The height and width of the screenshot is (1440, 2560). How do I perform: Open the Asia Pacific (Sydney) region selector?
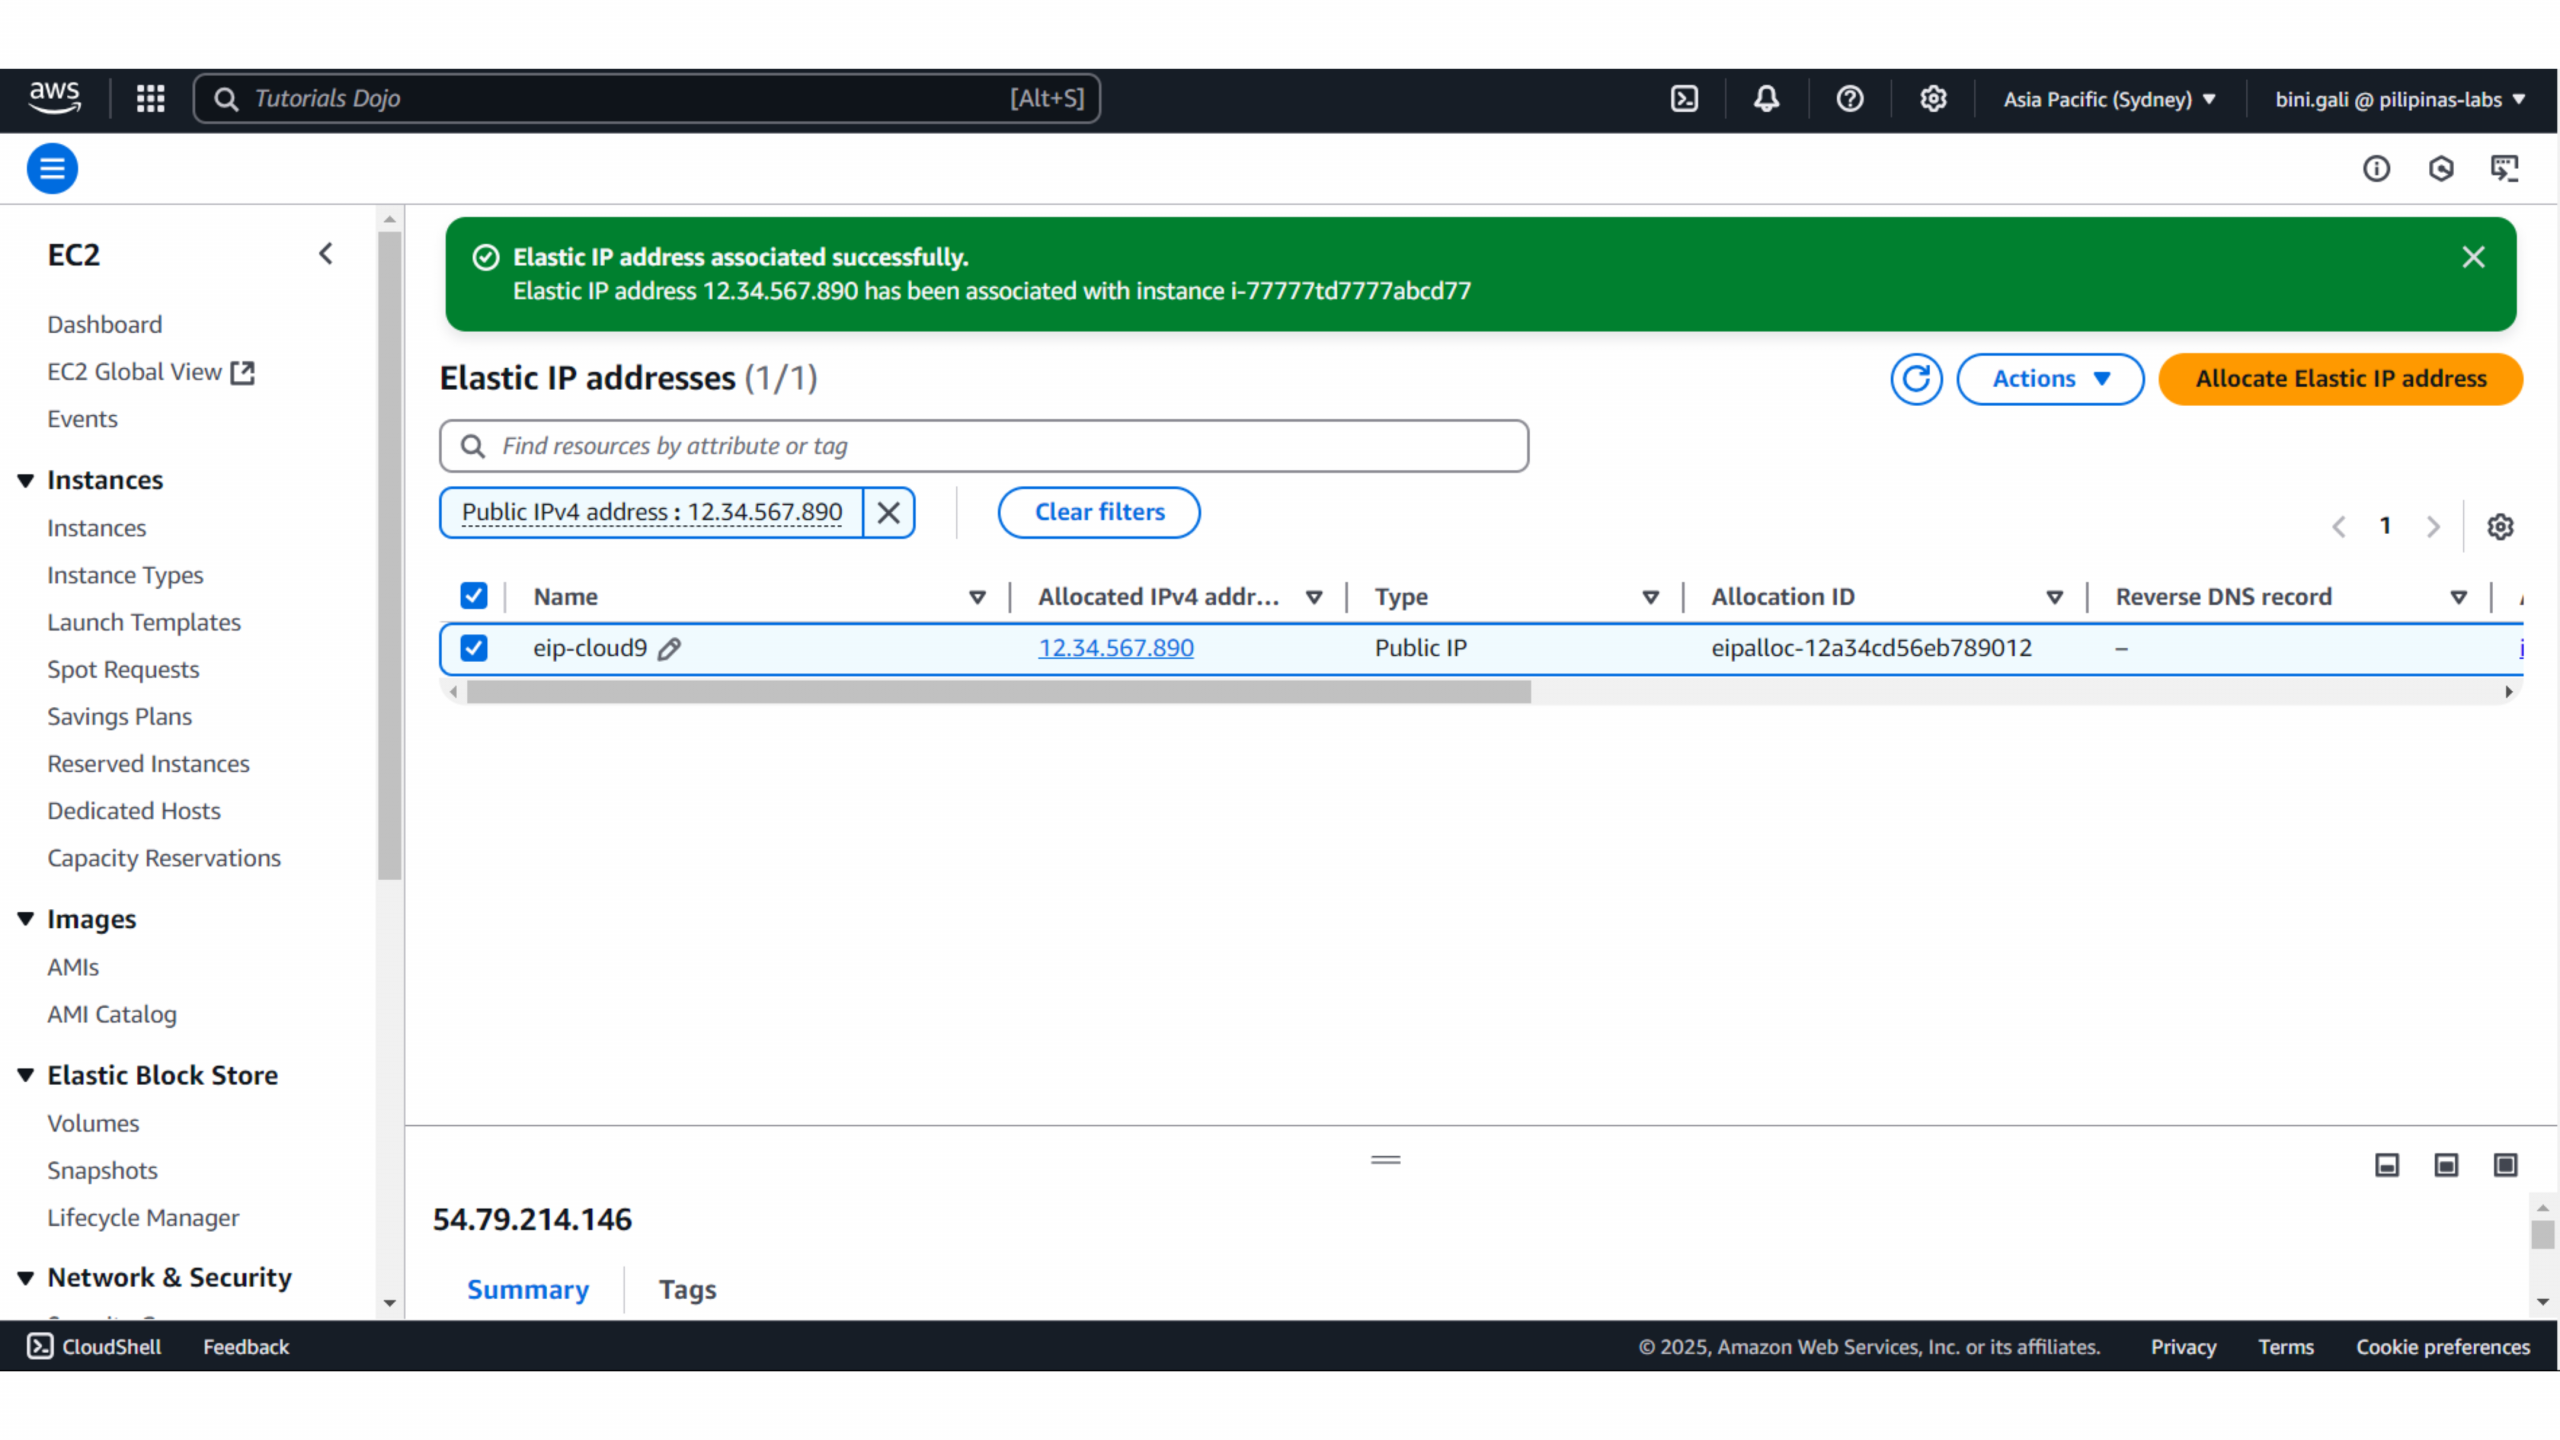2109,99
